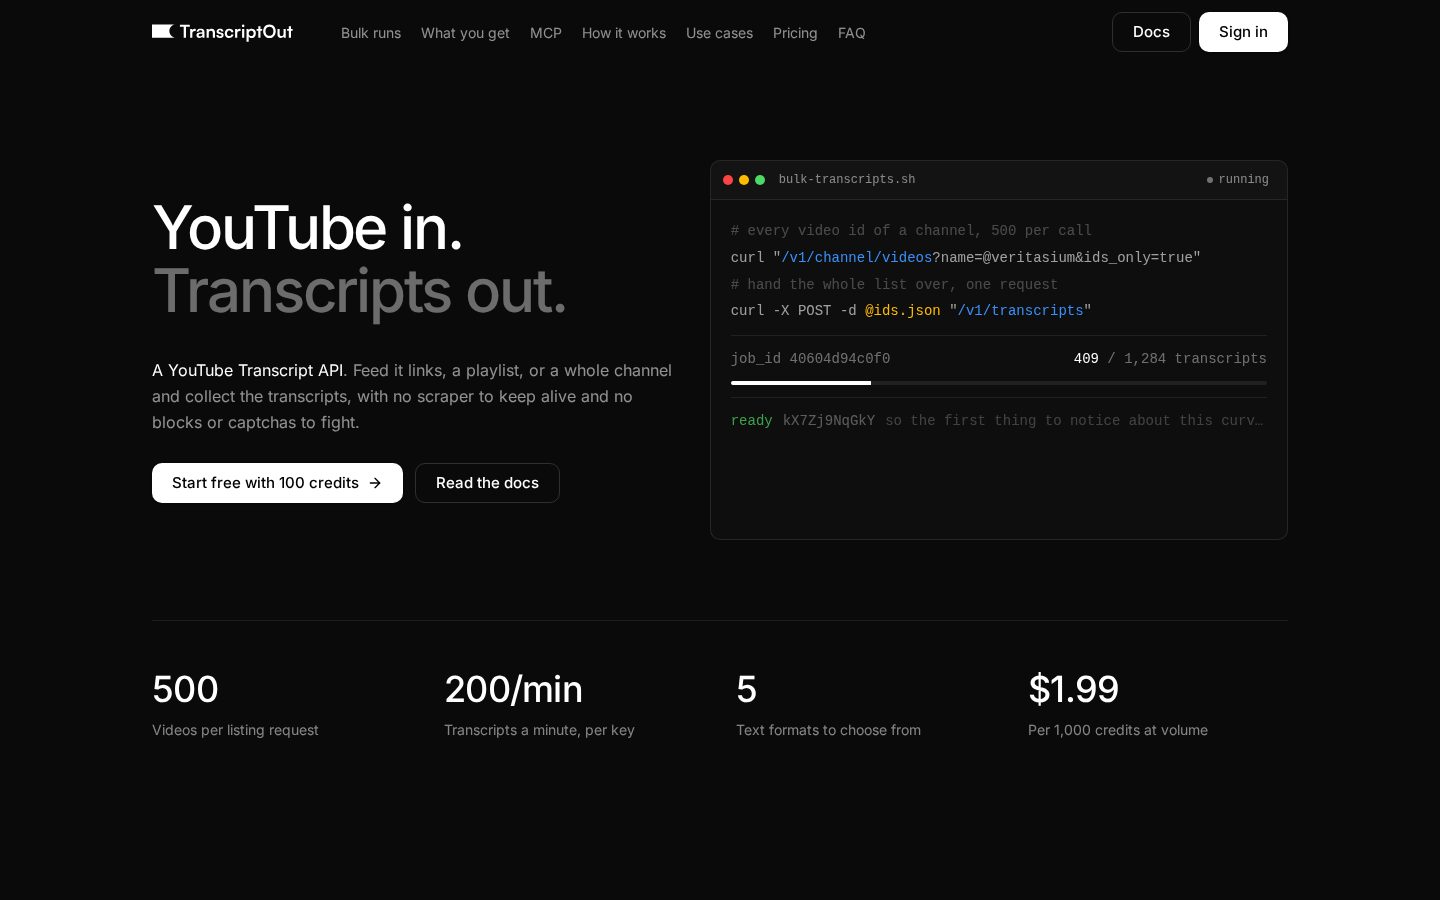Screen dimensions: 1440x900
Task: Click the @ids.json curl POST line
Action: click(x=911, y=311)
